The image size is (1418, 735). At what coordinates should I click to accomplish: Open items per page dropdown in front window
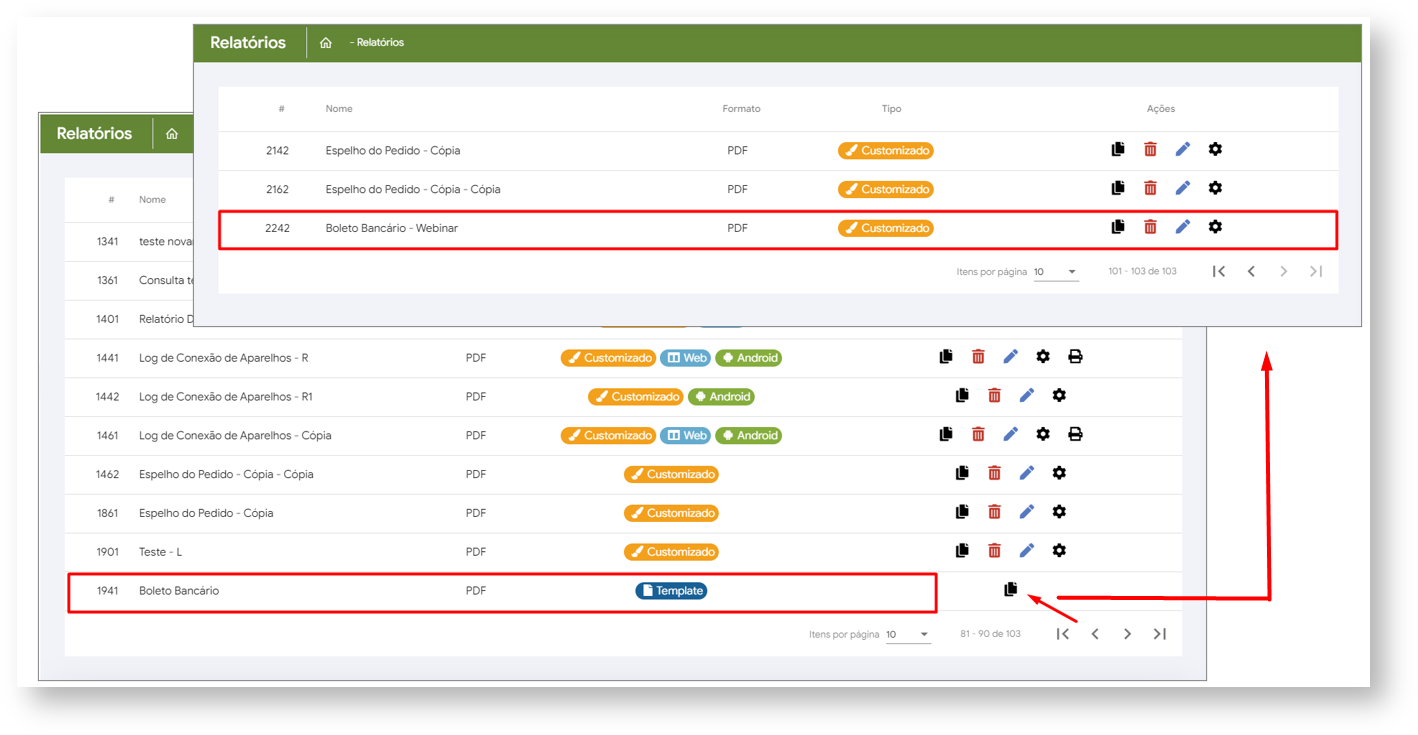(x=1056, y=272)
